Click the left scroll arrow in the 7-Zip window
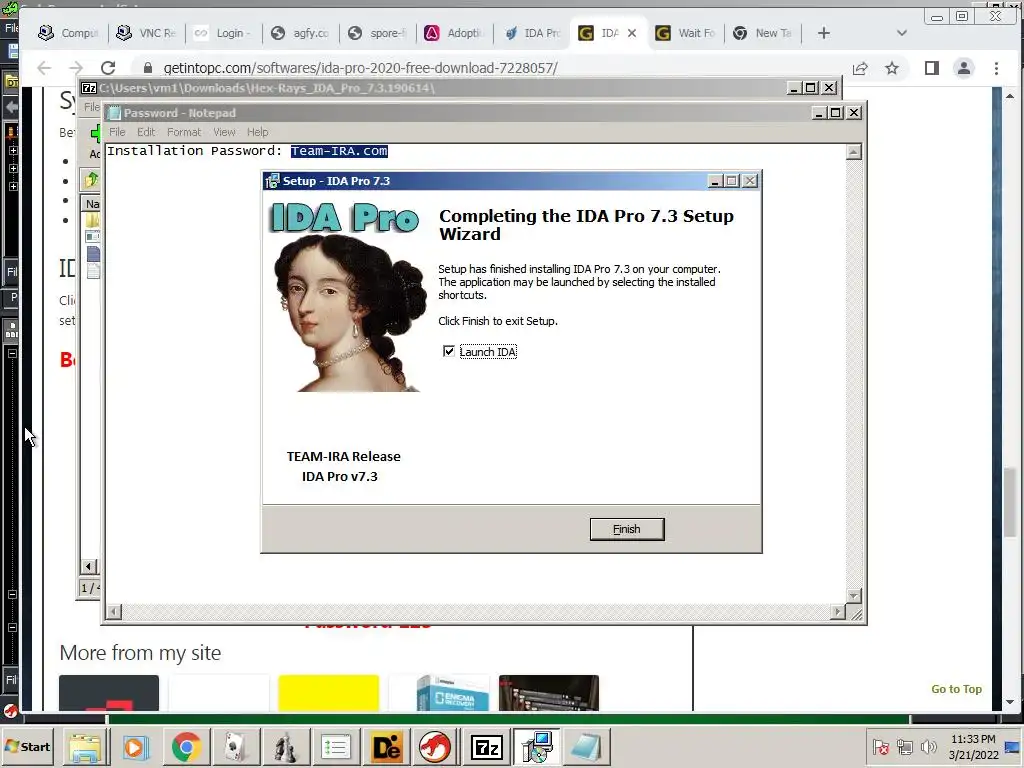This screenshot has height=768, width=1024. pos(88,566)
